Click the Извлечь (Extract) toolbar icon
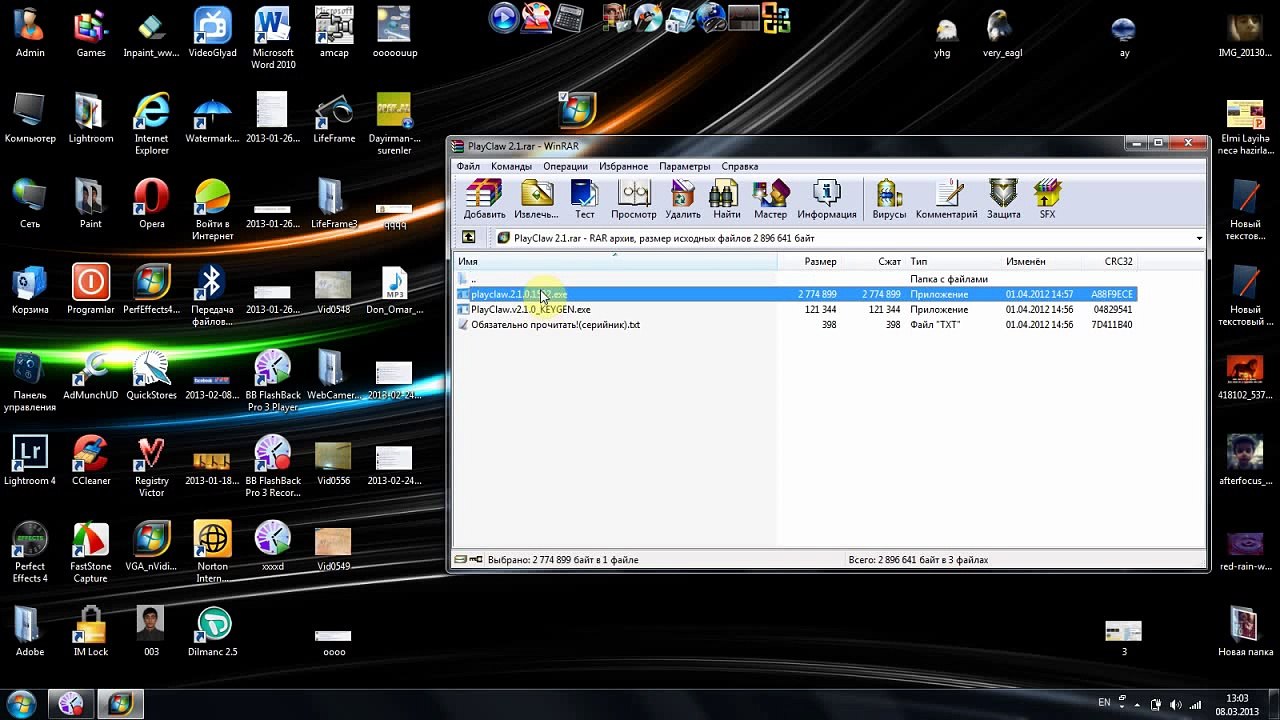 (536, 199)
